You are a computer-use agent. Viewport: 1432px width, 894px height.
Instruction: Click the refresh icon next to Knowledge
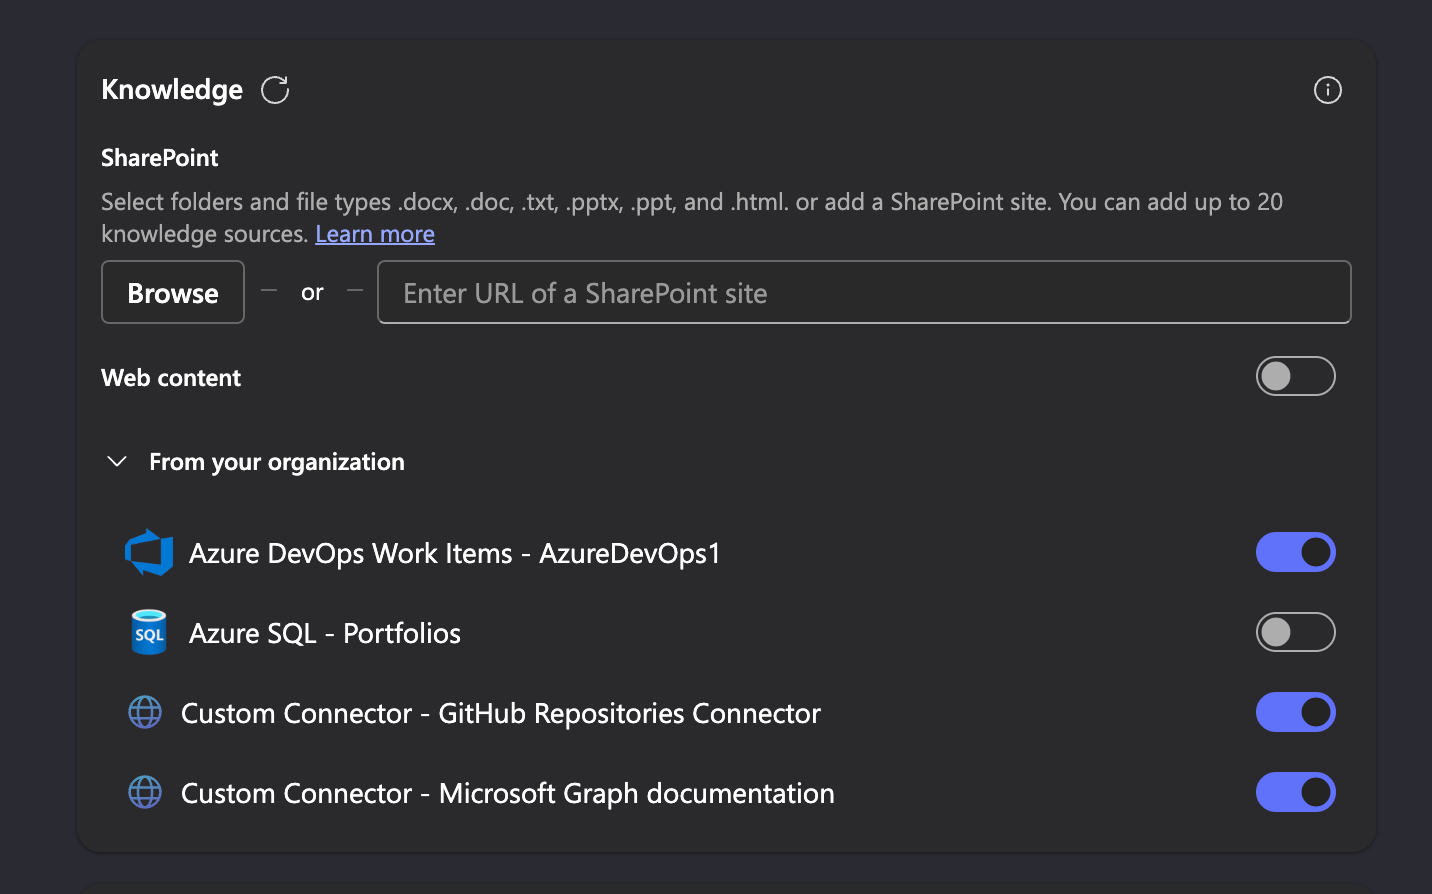coord(275,90)
